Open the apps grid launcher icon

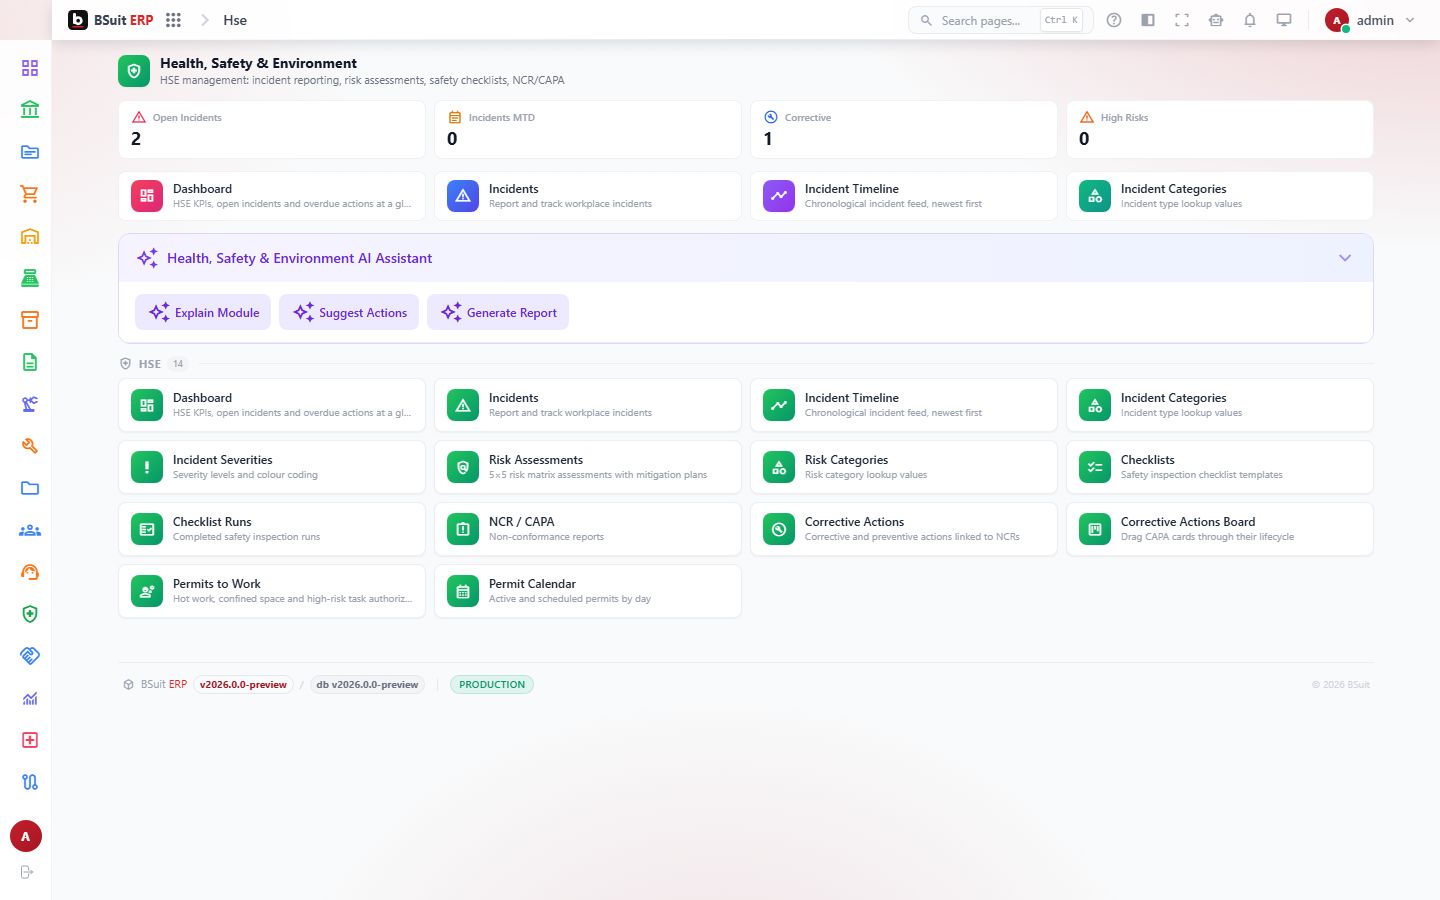coord(173,20)
